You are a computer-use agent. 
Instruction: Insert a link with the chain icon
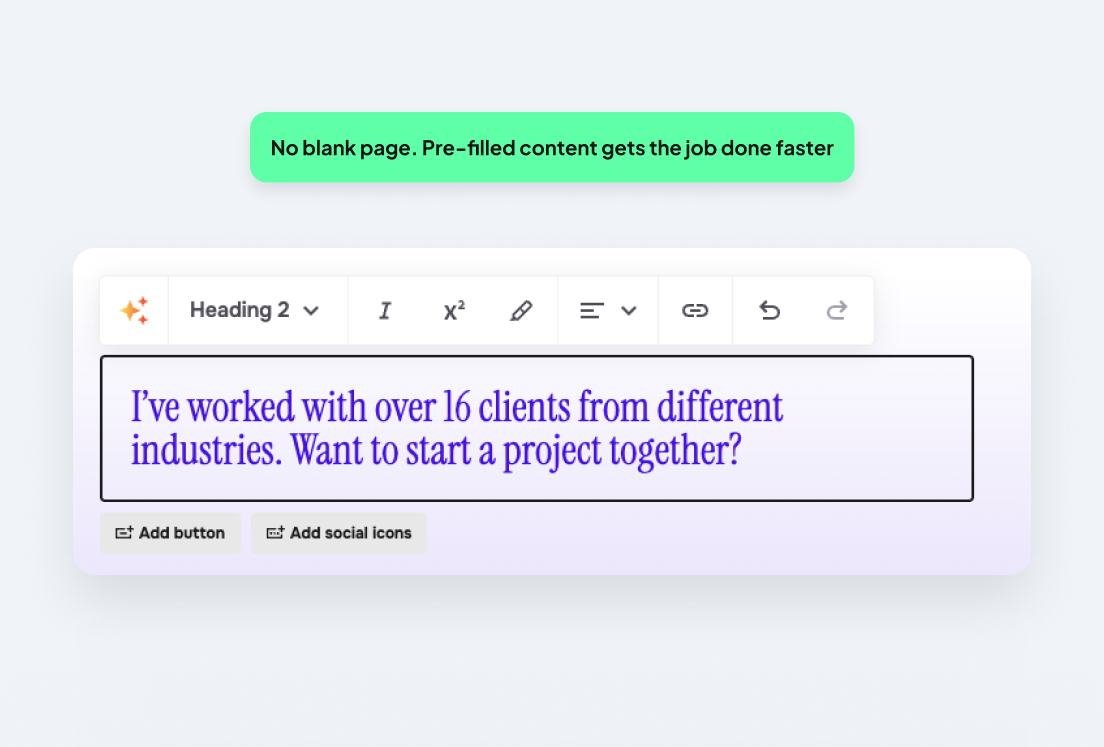(x=695, y=310)
